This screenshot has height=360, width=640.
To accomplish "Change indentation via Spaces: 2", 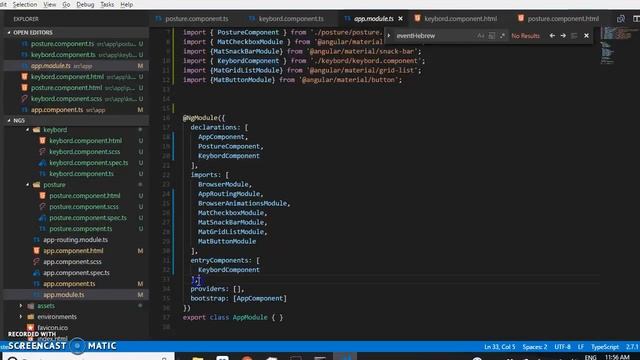I will click(x=535, y=347).
